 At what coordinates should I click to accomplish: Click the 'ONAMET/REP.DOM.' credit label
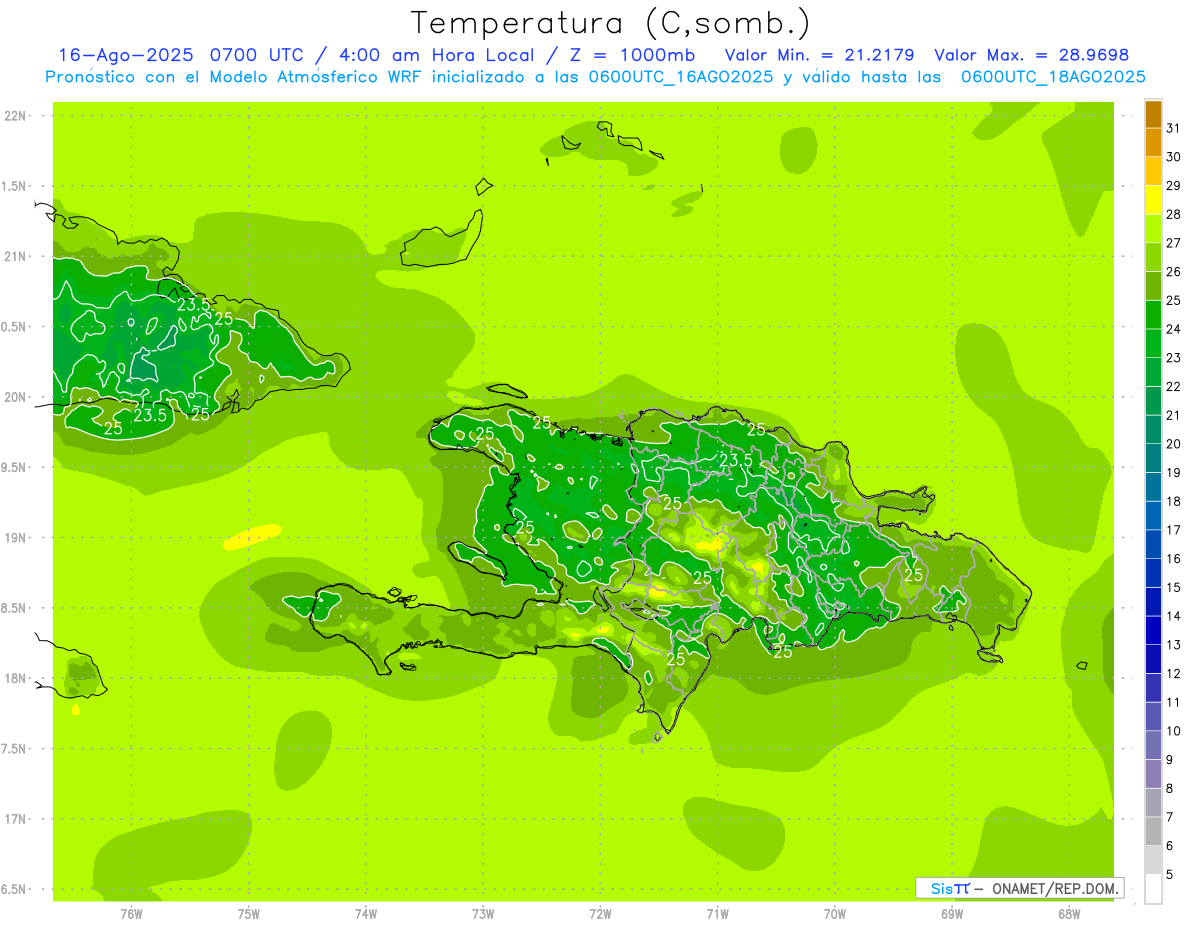click(x=1055, y=888)
